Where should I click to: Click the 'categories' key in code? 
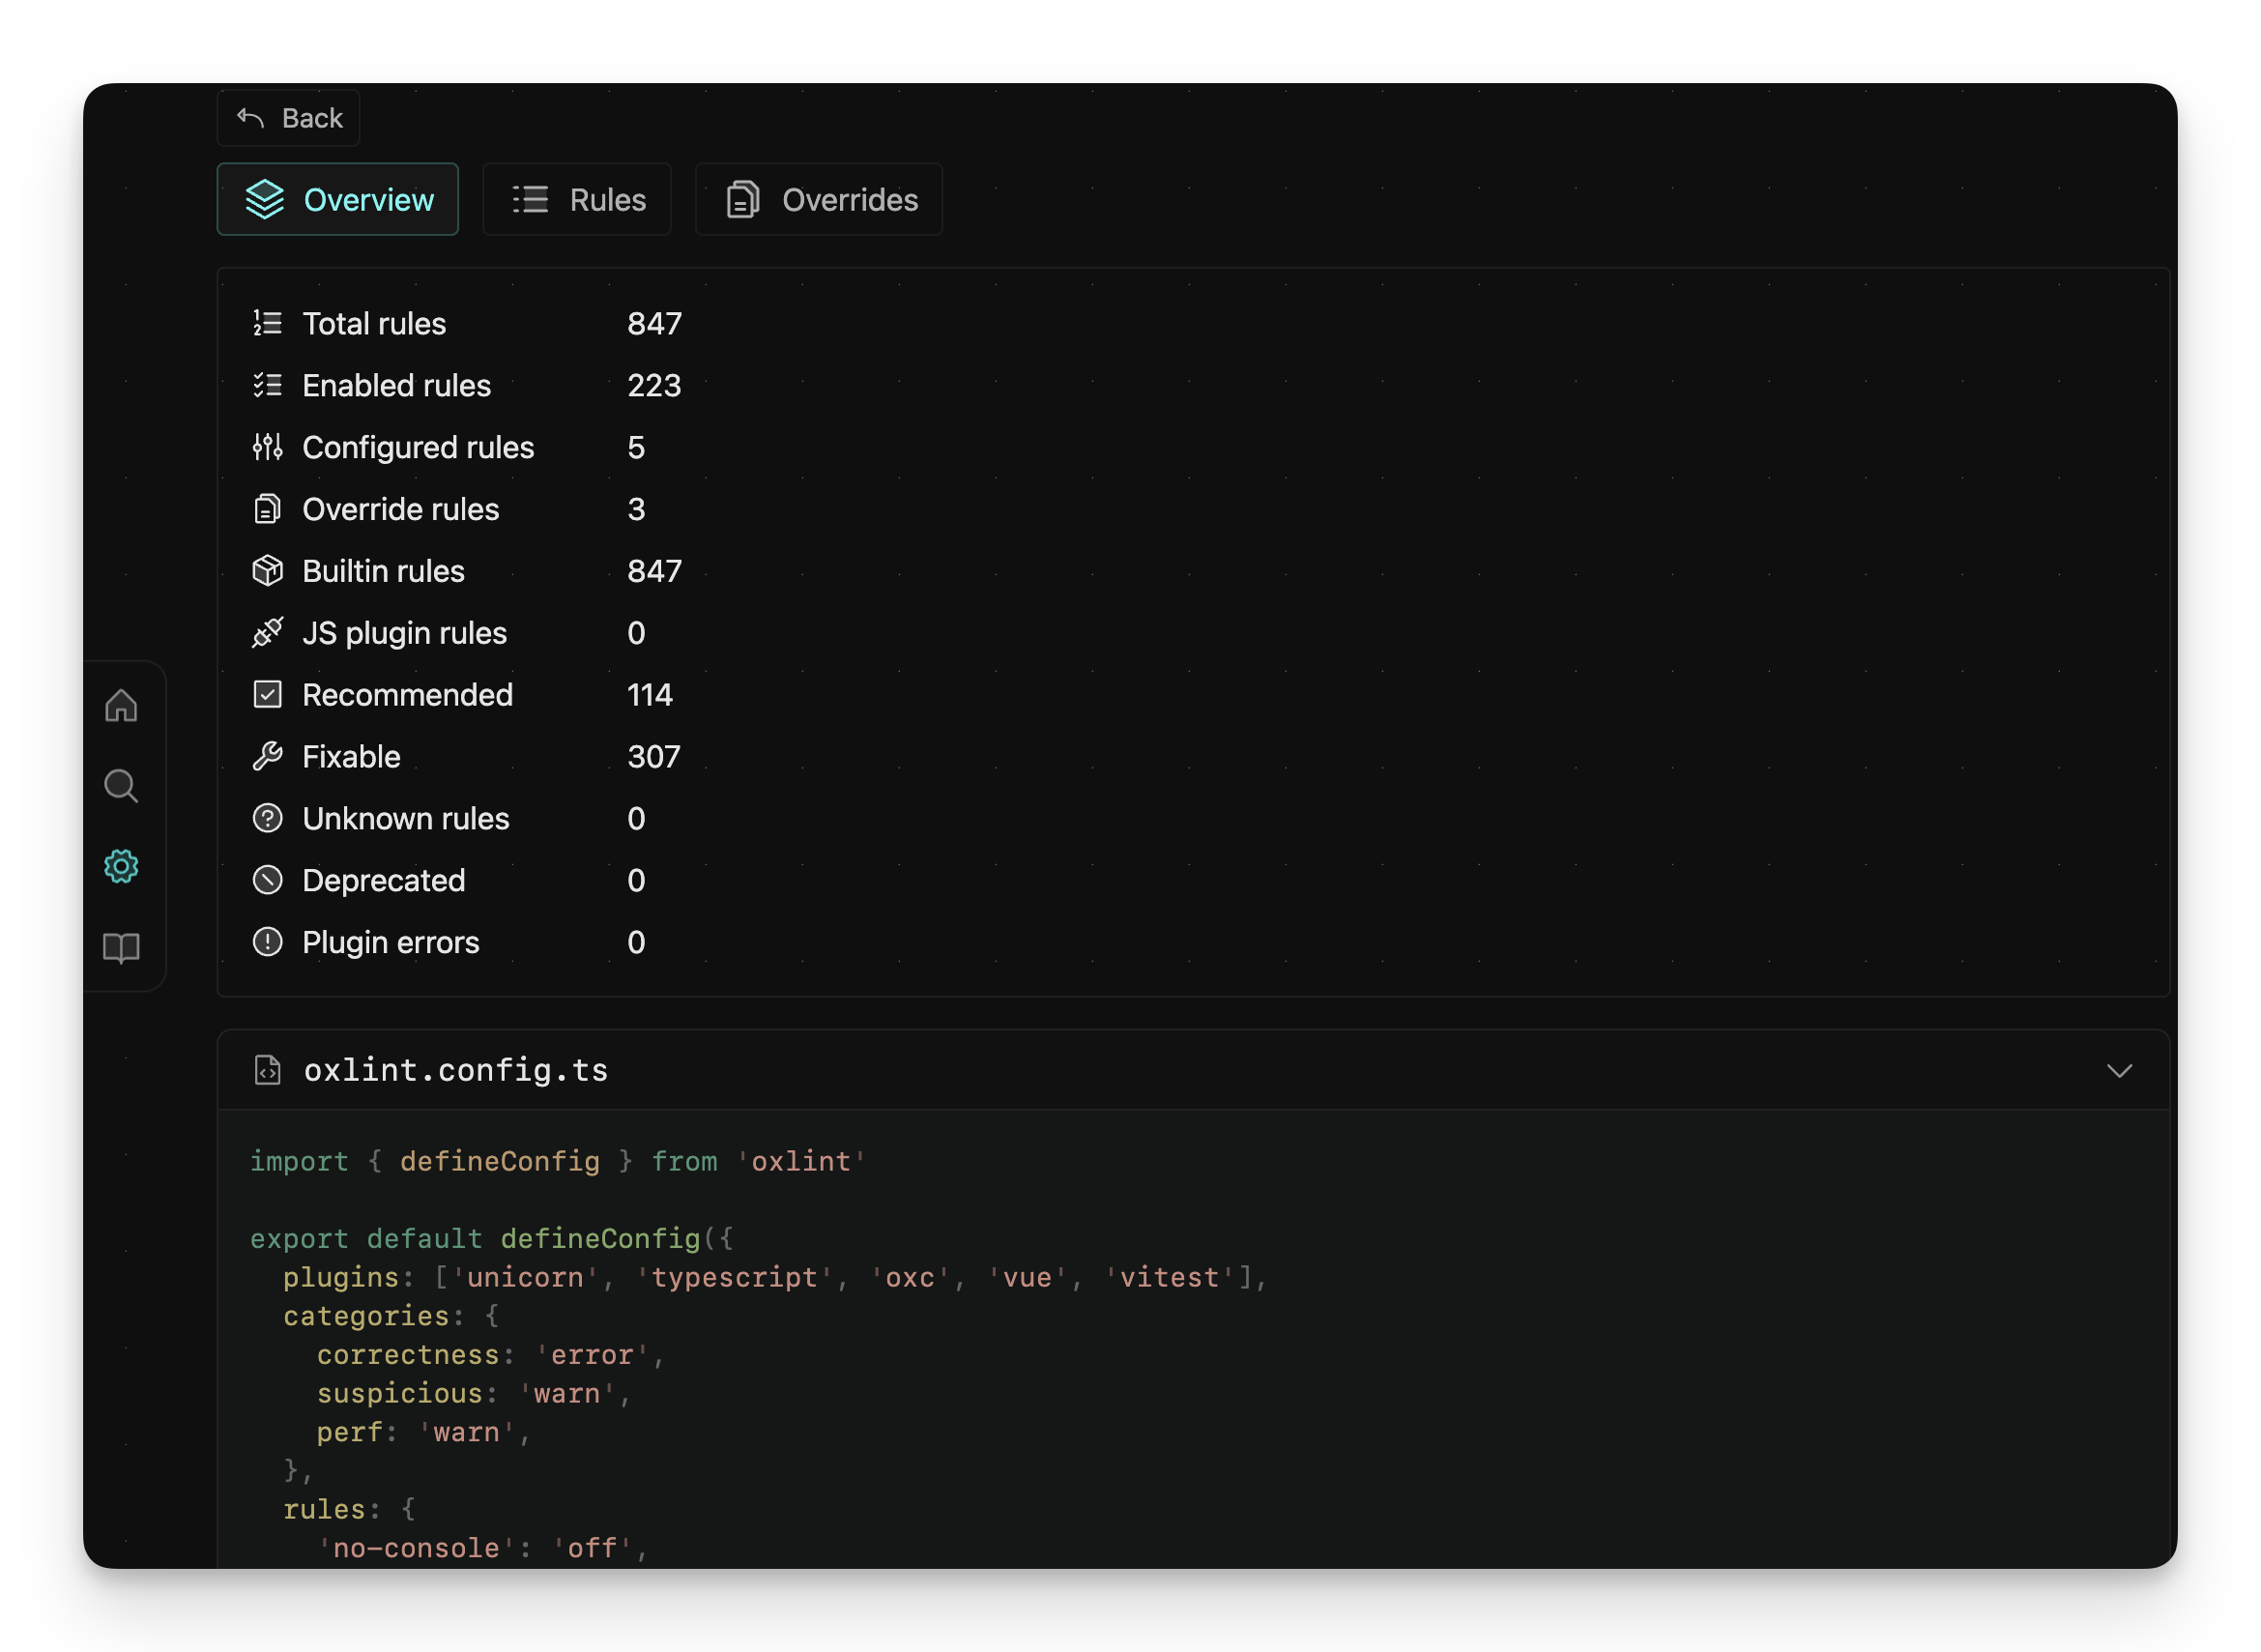click(366, 1317)
